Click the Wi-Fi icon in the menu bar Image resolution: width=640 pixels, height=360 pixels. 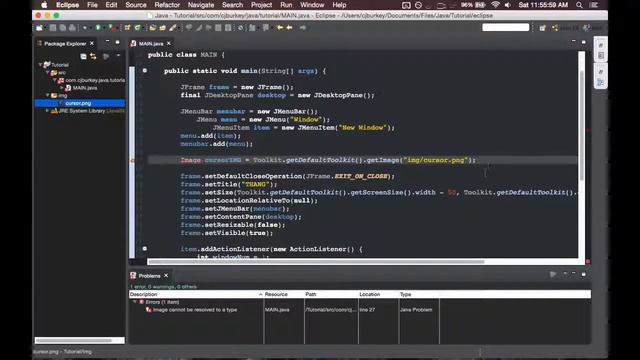click(495, 5)
